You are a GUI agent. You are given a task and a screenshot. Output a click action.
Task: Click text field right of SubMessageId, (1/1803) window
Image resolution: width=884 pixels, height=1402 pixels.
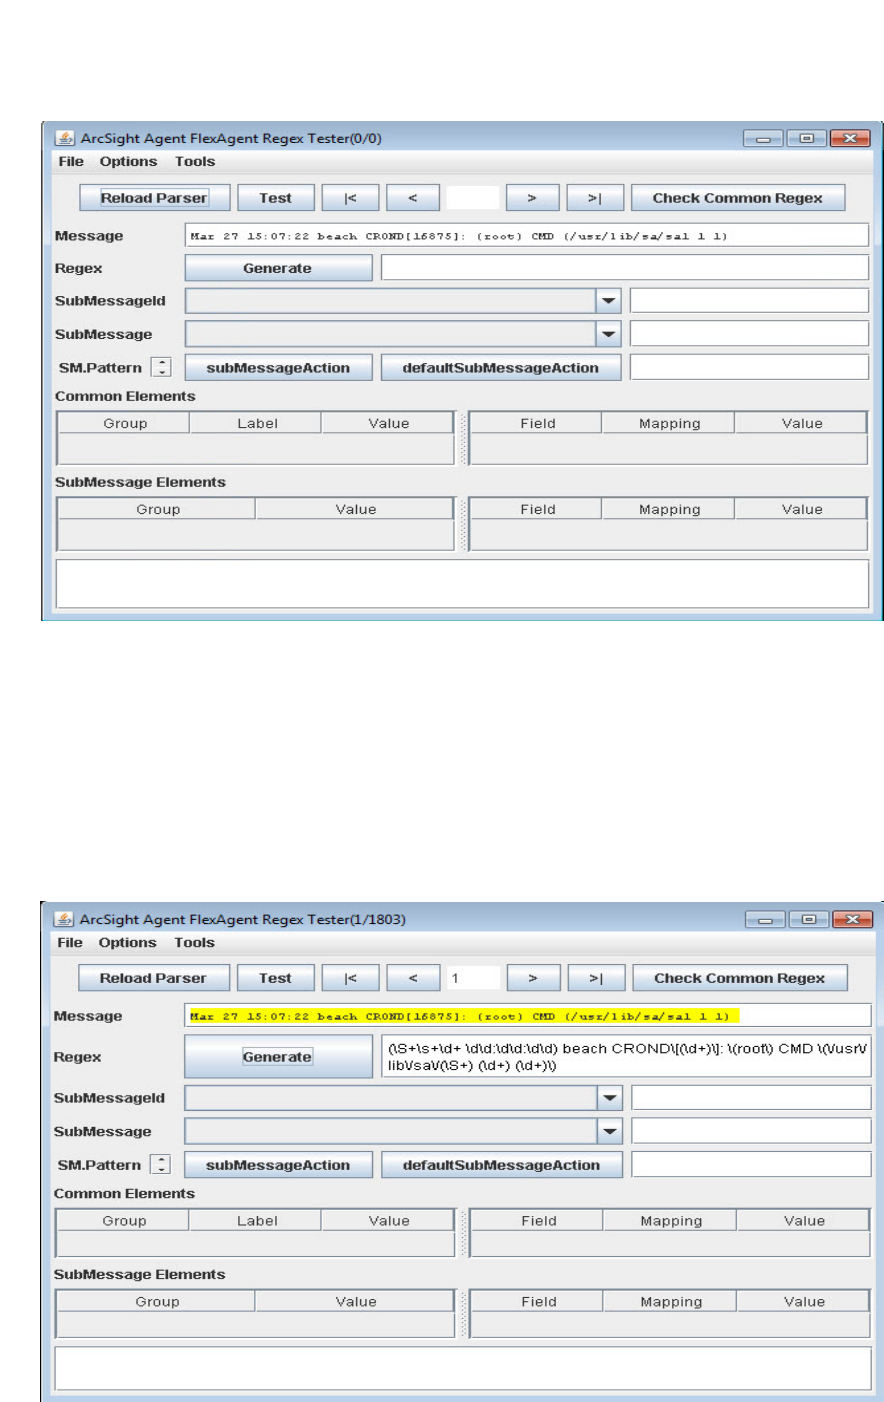tap(751, 1098)
